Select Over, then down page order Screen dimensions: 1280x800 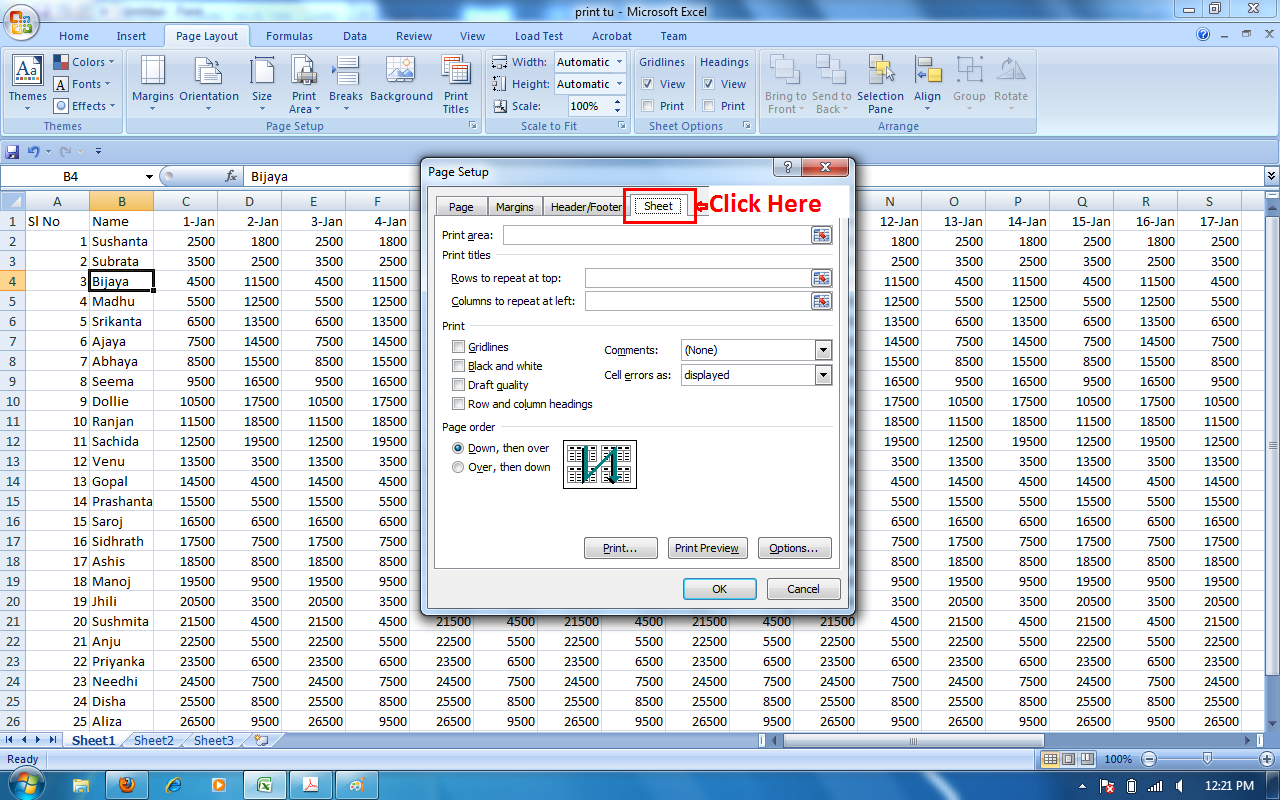(458, 467)
